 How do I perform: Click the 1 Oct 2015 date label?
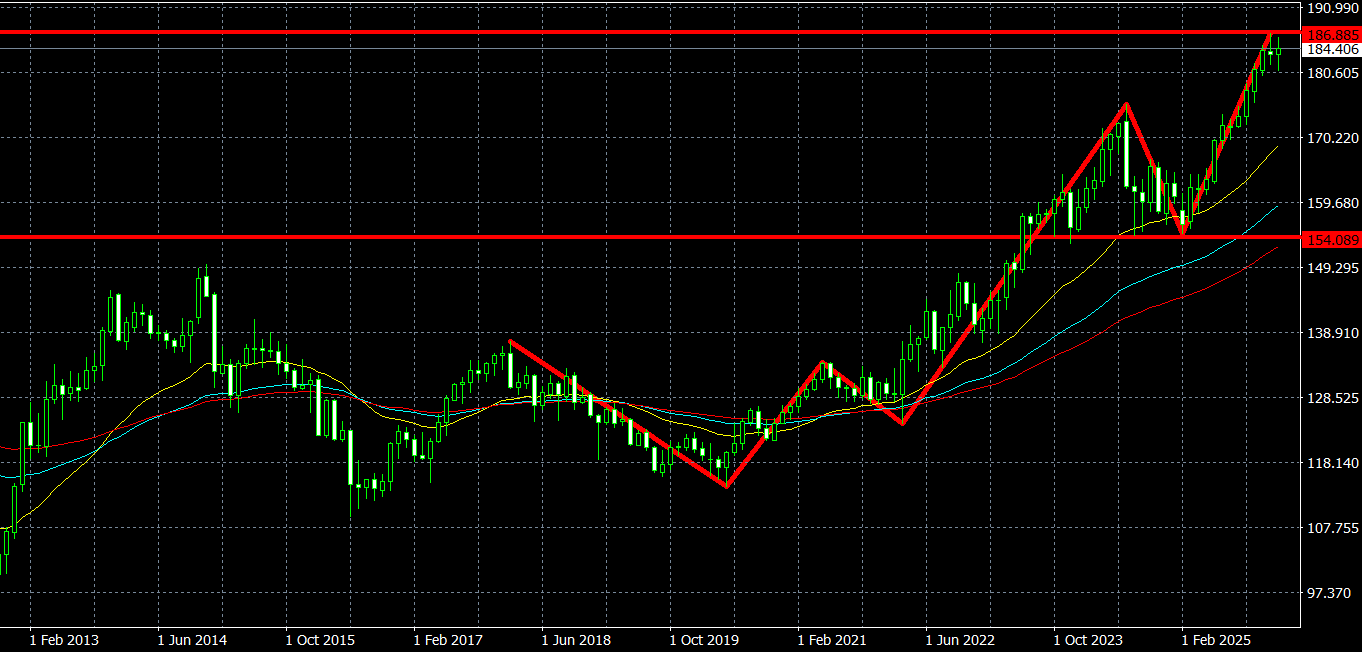(x=320, y=639)
